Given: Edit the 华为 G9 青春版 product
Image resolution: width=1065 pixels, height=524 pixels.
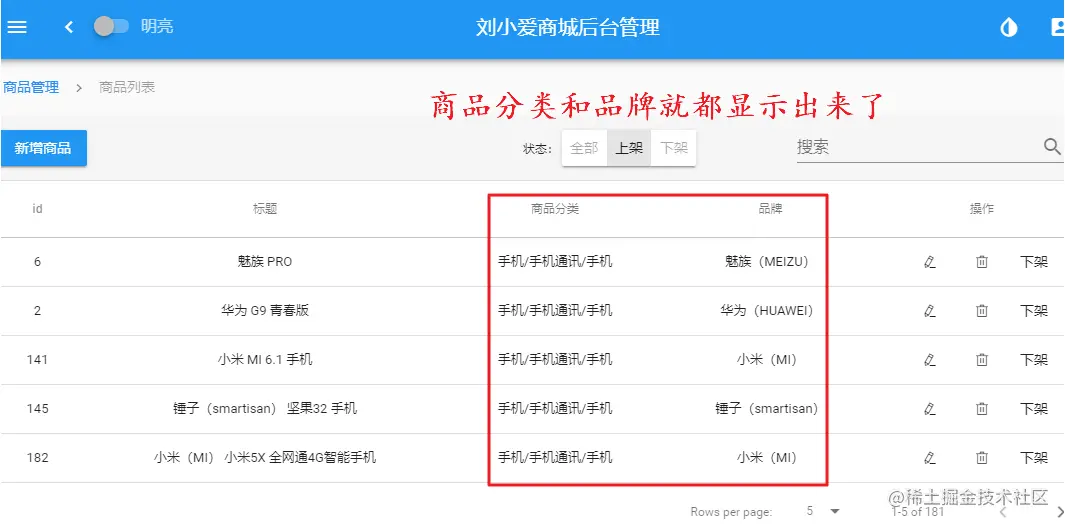Looking at the screenshot, I should pyautogui.click(x=930, y=311).
